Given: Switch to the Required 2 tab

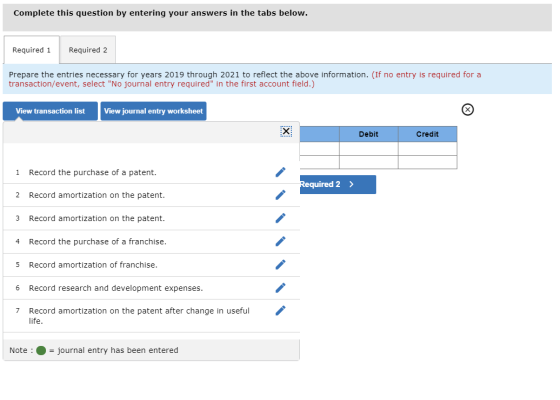Looking at the screenshot, I should 88,50.
